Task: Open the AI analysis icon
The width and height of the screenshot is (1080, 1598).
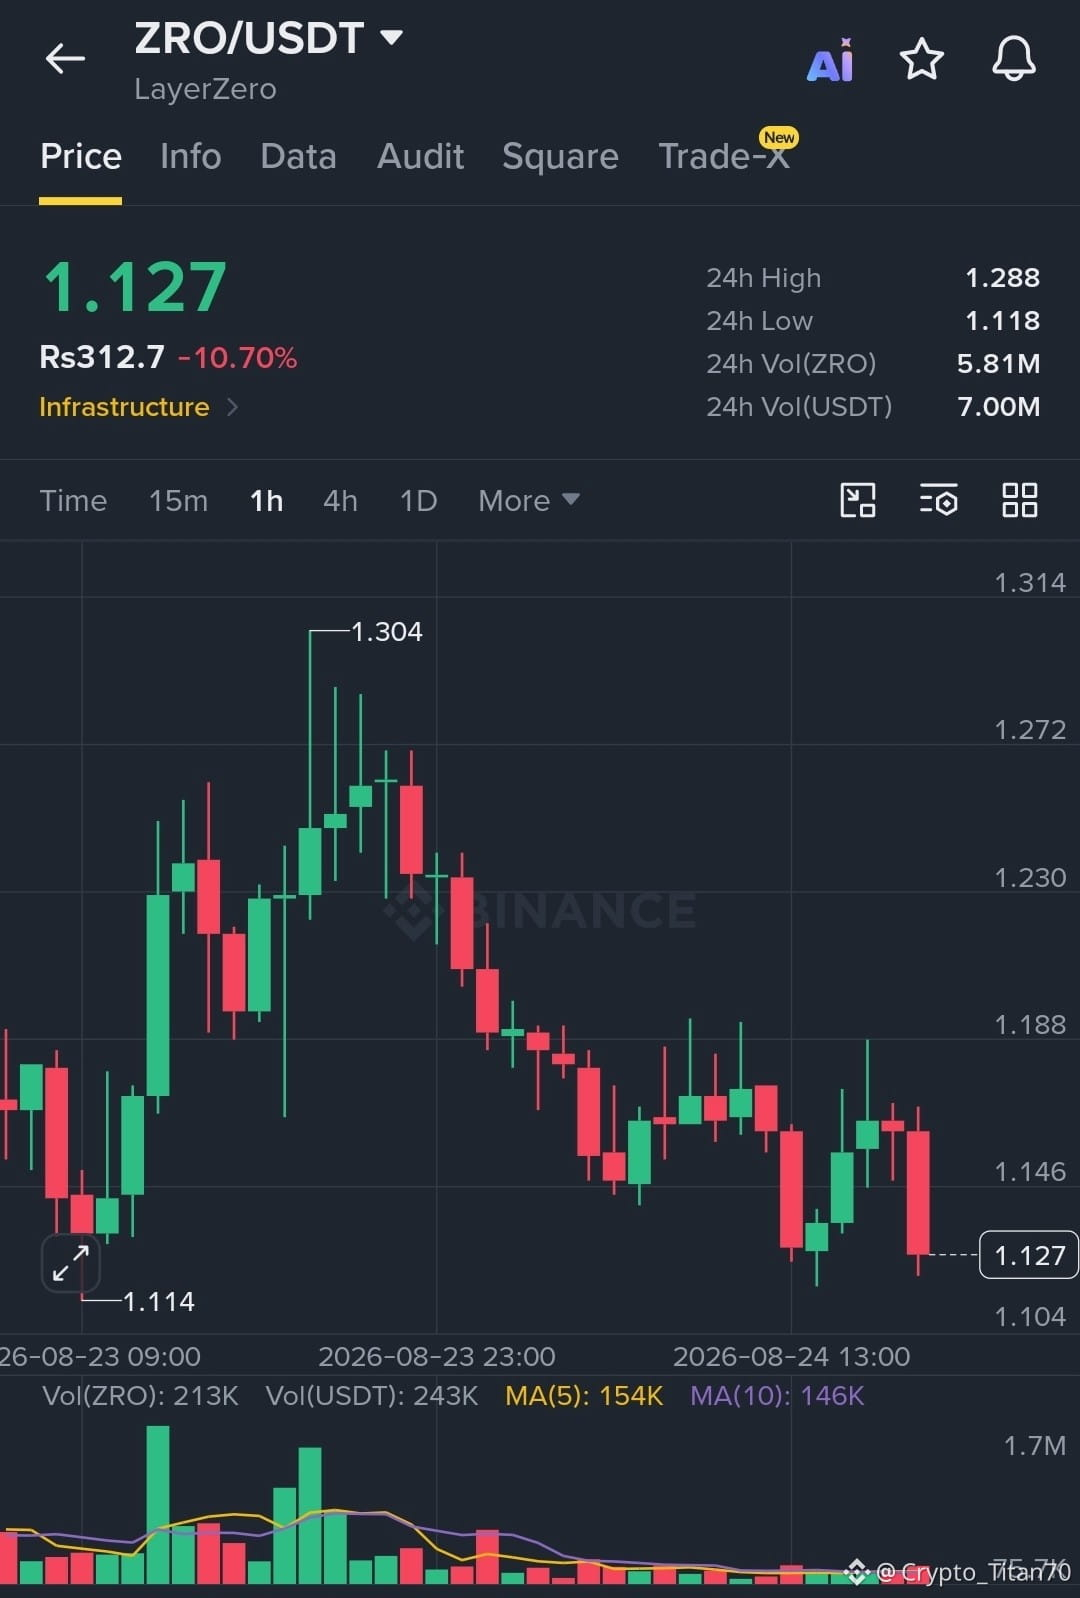Action: [x=830, y=61]
